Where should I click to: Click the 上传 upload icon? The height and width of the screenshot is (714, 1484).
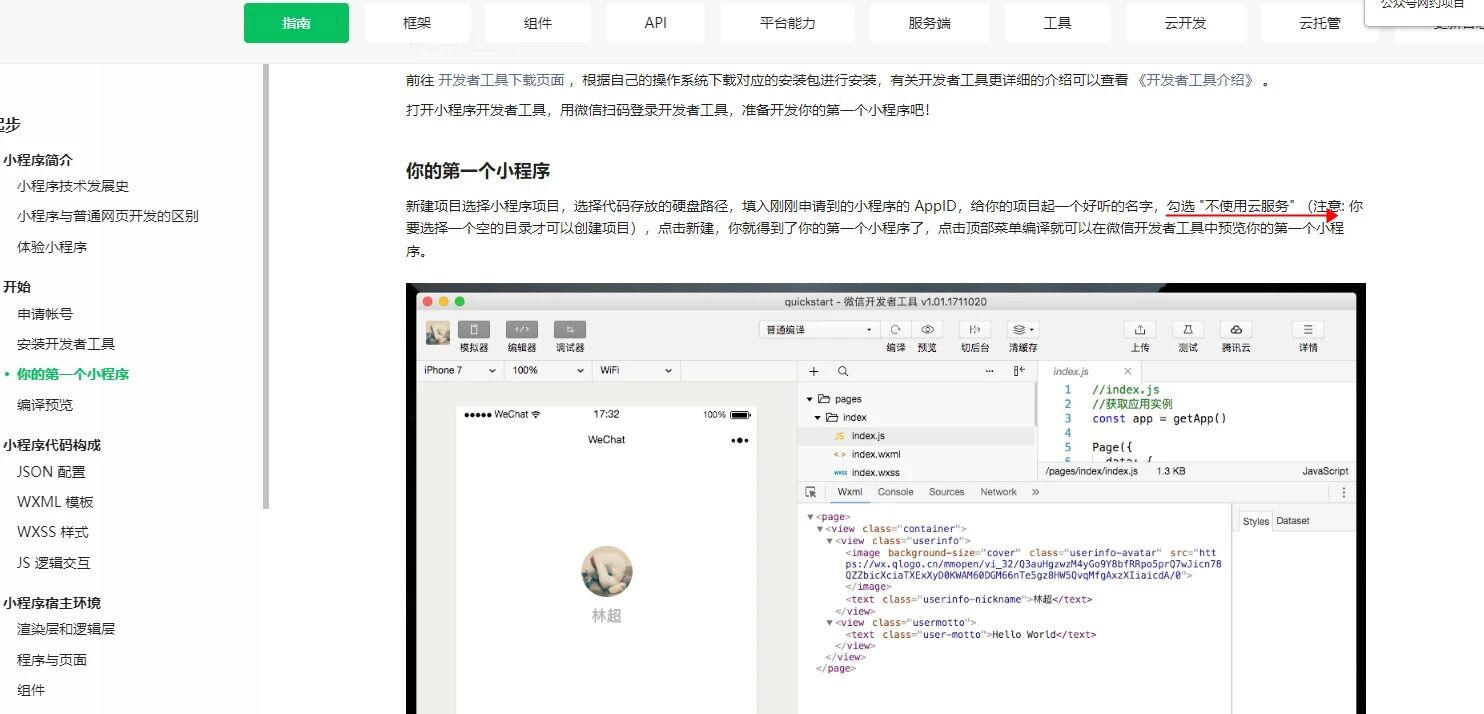pyautogui.click(x=1140, y=329)
